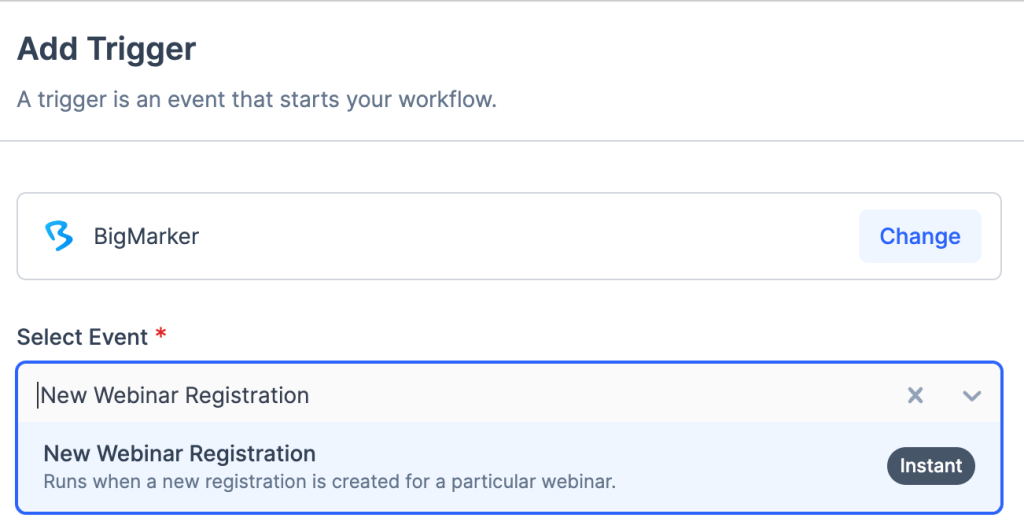Select New Webinar Registration option title
The image size is (1024, 529).
[x=180, y=453]
